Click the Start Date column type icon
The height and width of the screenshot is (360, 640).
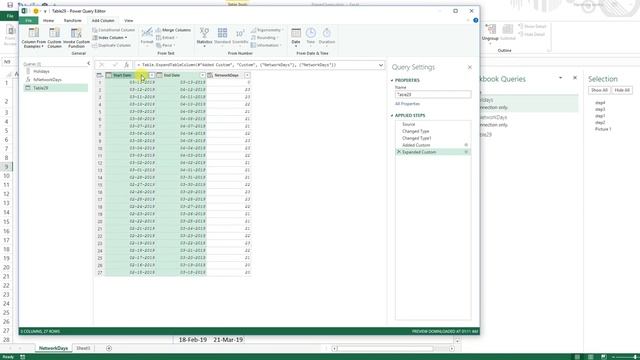[109, 76]
